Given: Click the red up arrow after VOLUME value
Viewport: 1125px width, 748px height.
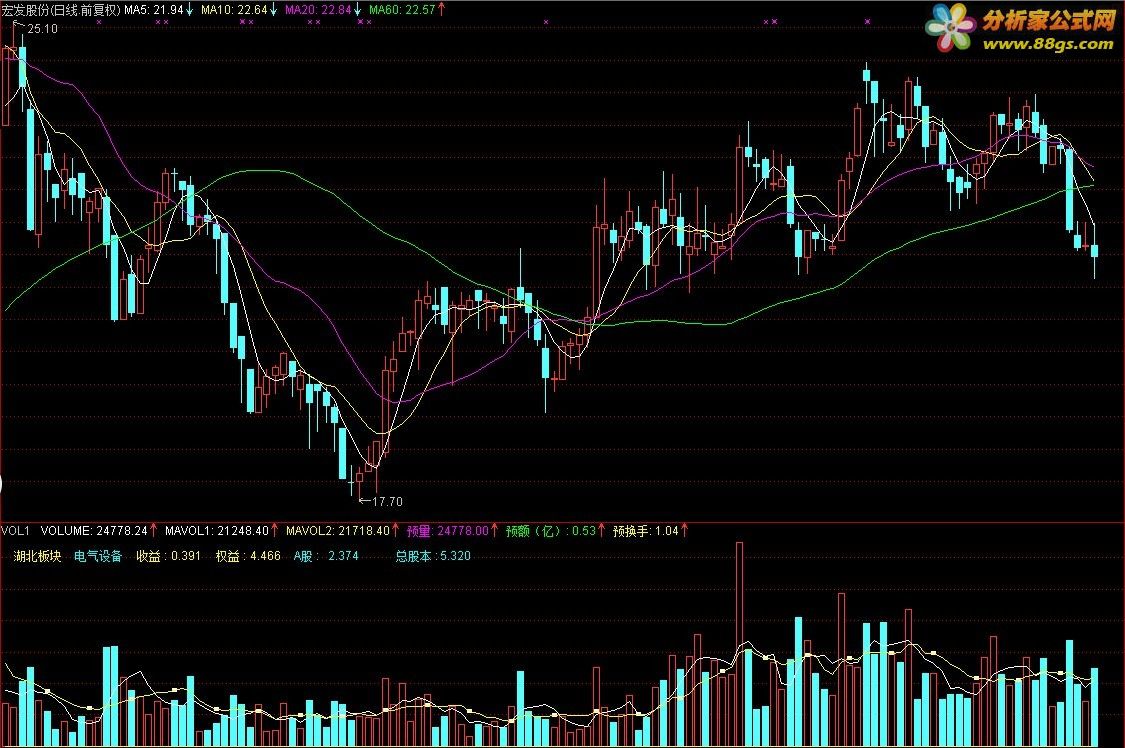Looking at the screenshot, I should (x=154, y=531).
